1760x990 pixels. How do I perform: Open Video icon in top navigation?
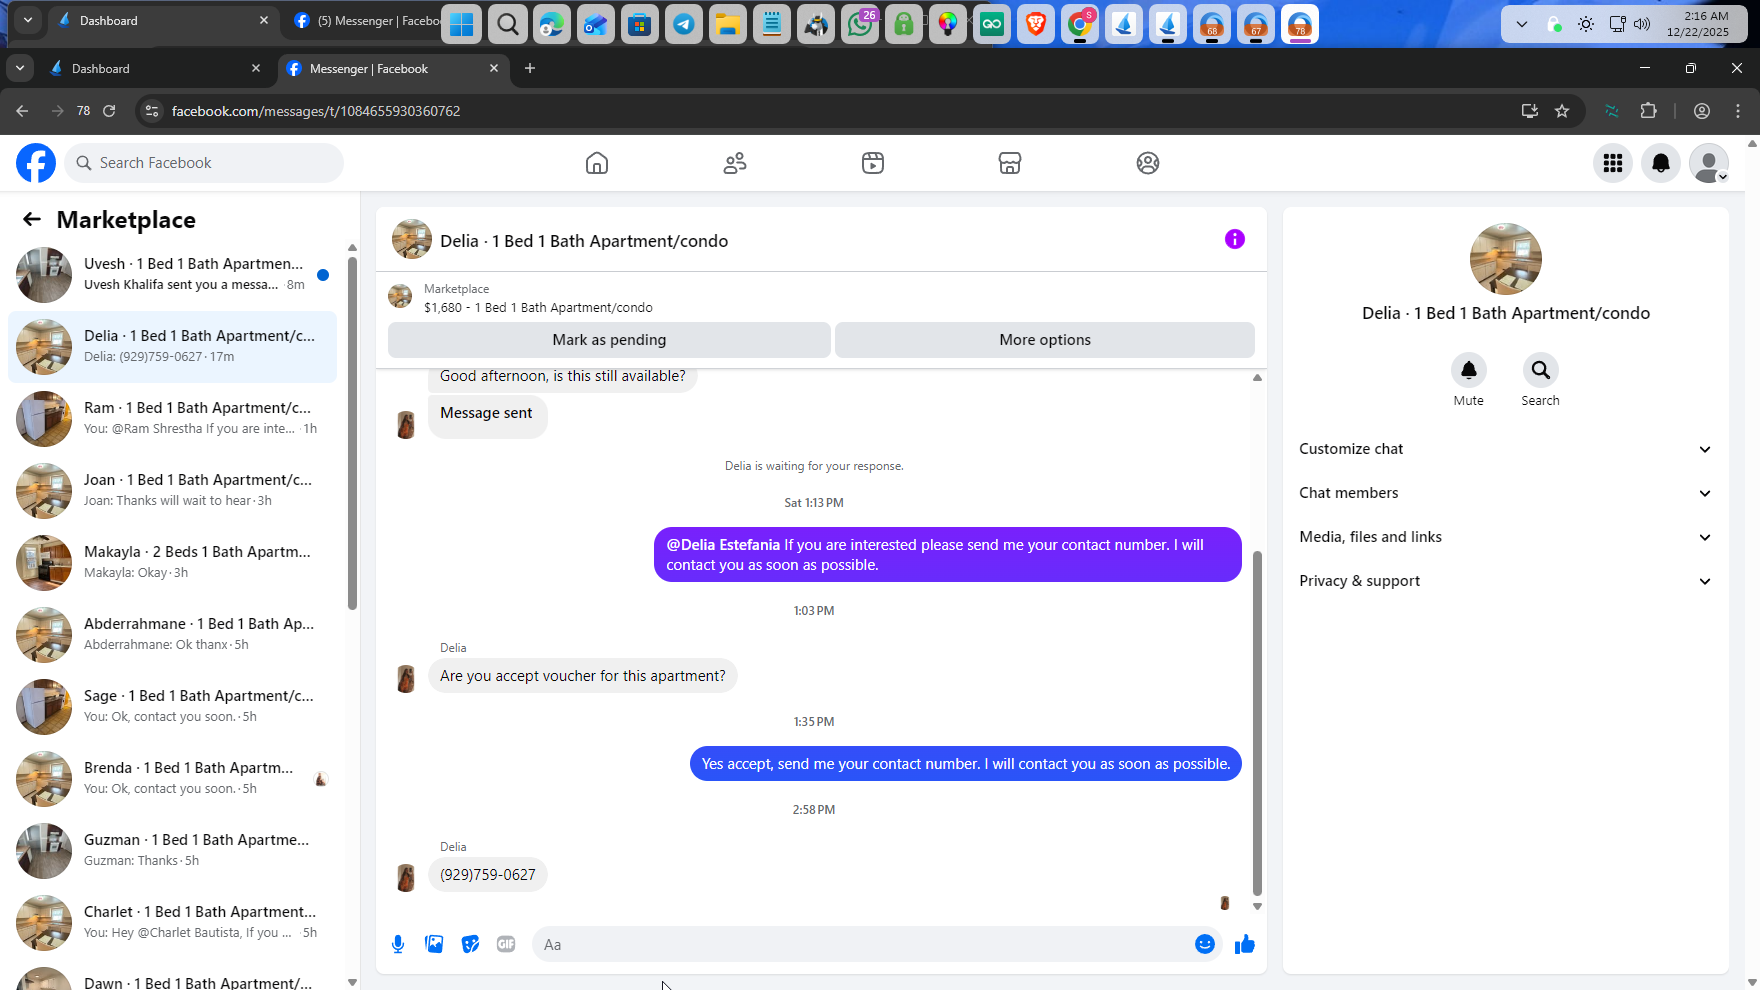[x=873, y=163]
